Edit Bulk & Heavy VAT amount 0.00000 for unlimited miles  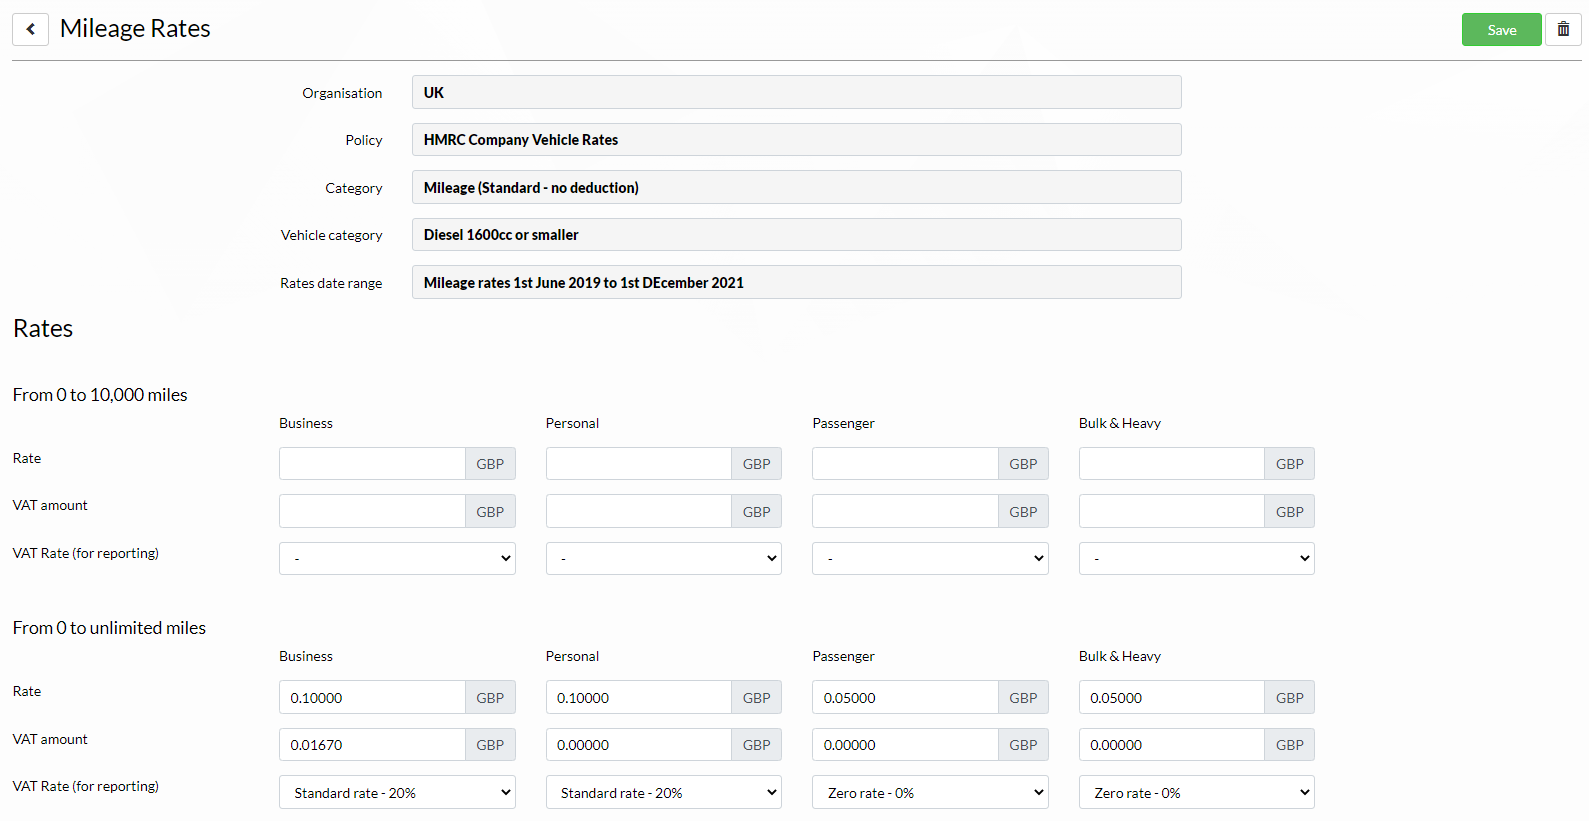pyautogui.click(x=1172, y=745)
